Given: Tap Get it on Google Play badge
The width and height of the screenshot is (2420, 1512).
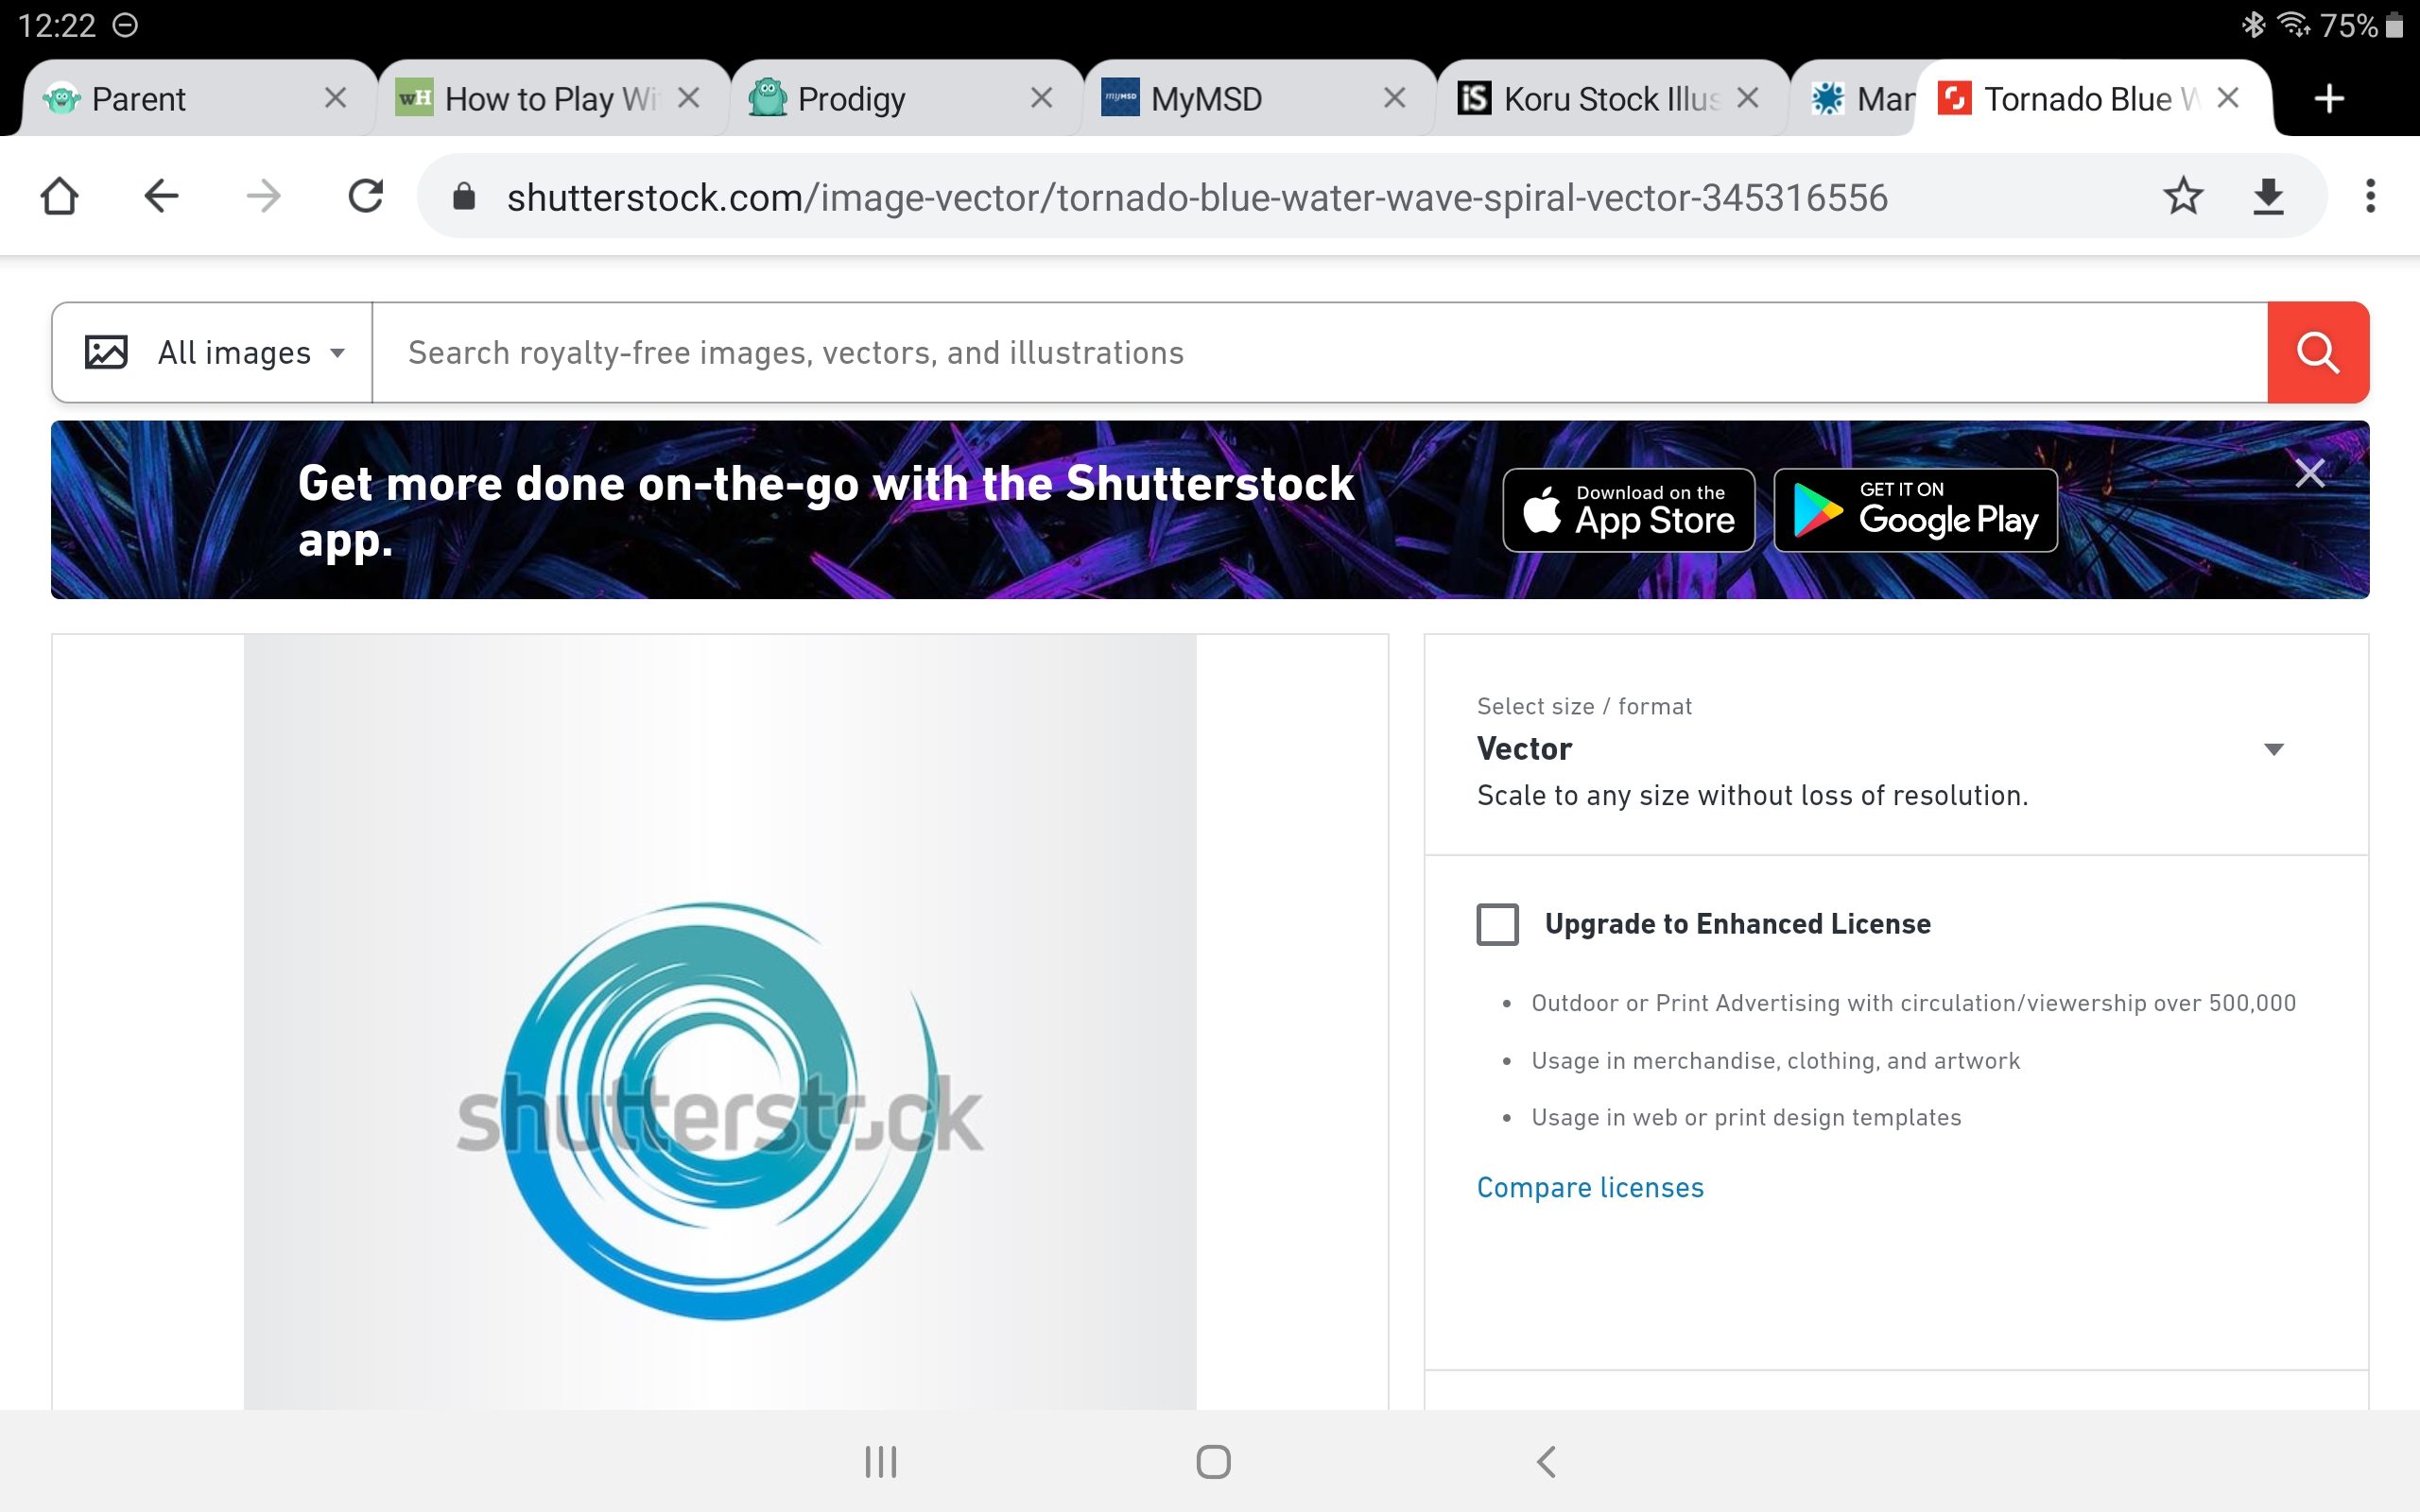Looking at the screenshot, I should [1914, 511].
